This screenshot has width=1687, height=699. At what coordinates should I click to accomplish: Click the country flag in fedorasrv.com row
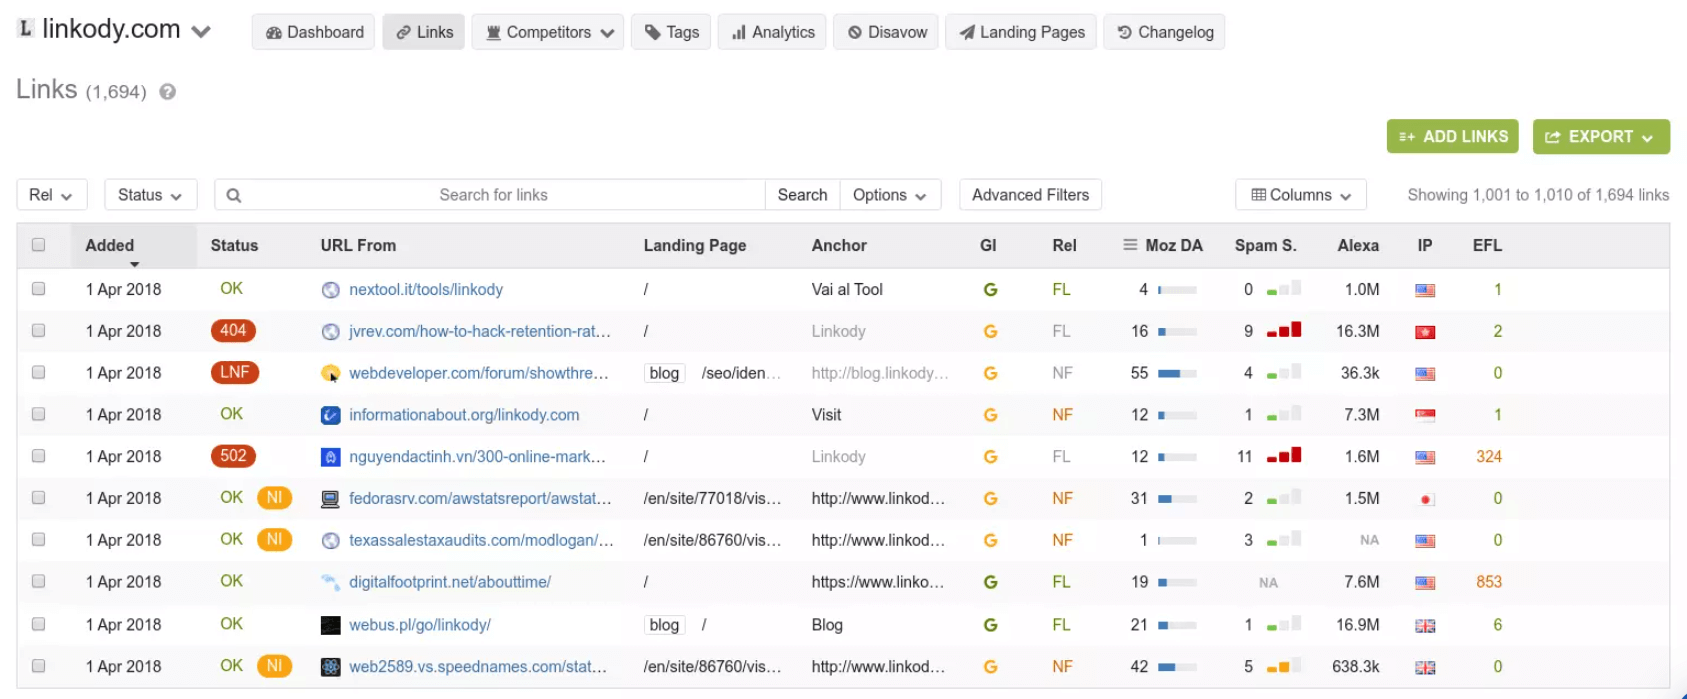1425,500
